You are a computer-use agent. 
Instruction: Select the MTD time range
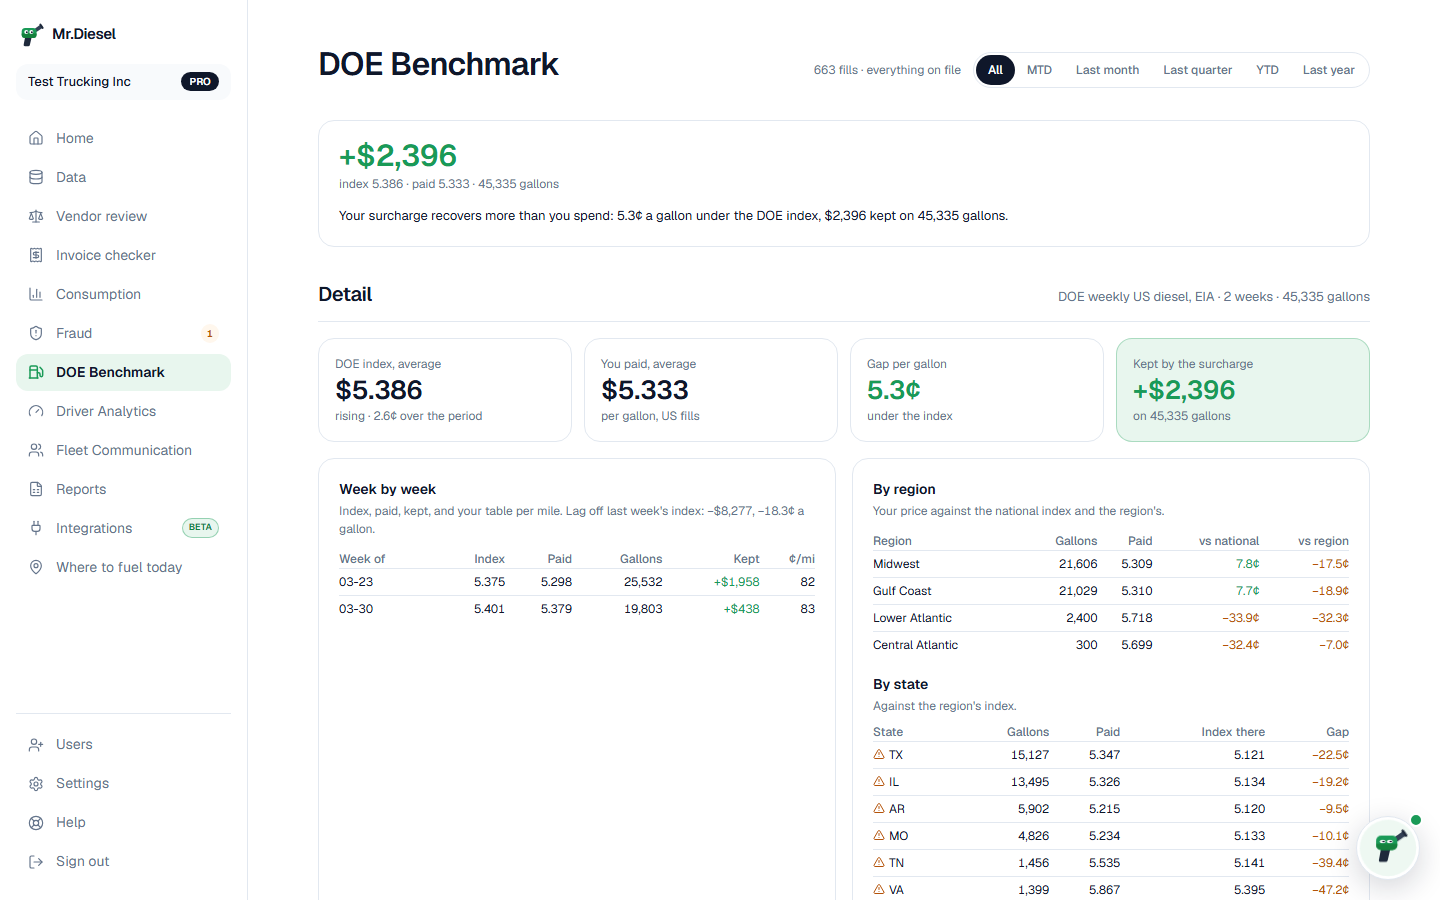click(x=1039, y=70)
